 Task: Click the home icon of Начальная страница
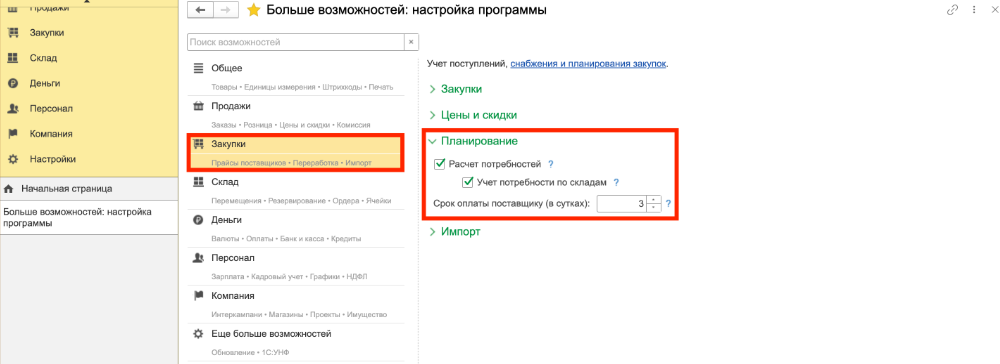9,189
